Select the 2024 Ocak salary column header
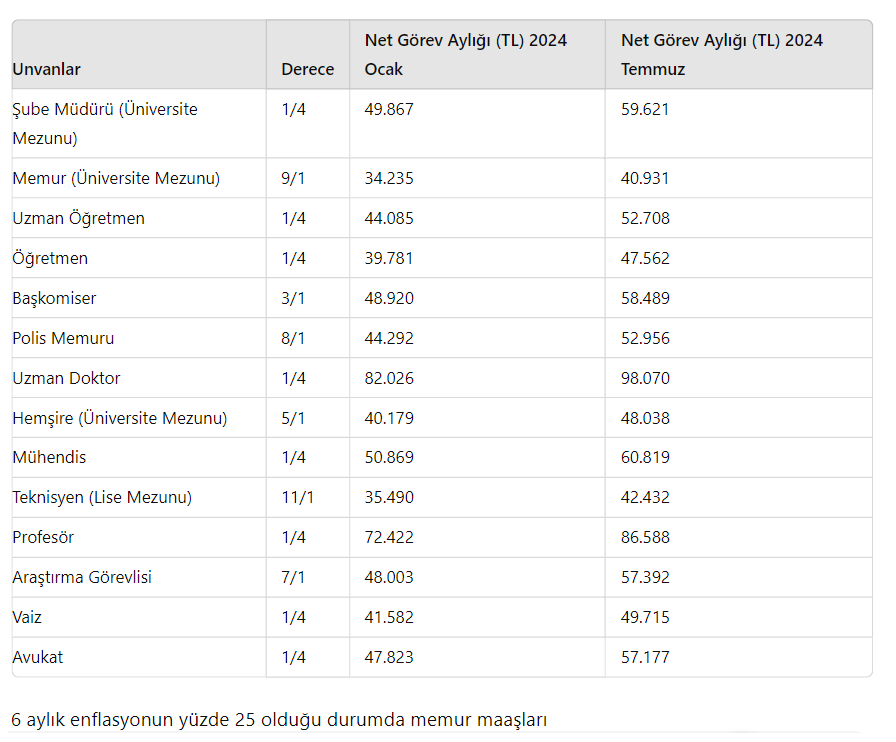The width and height of the screenshot is (896, 742). [465, 55]
